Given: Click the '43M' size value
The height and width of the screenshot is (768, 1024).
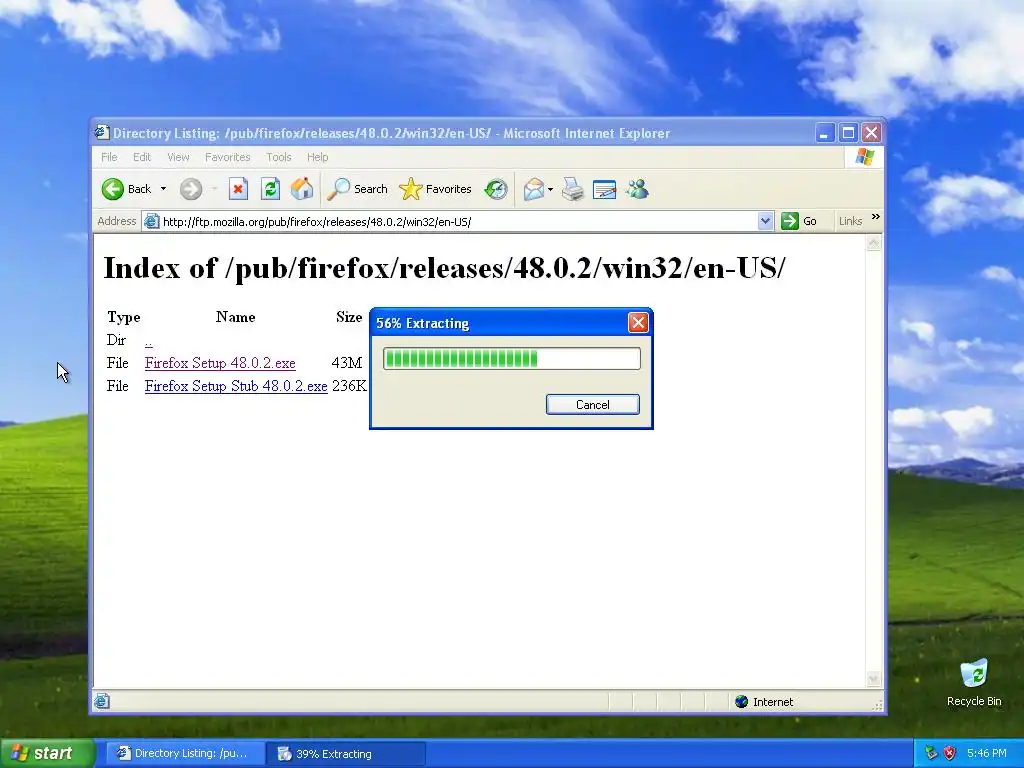Looking at the screenshot, I should click(346, 363).
